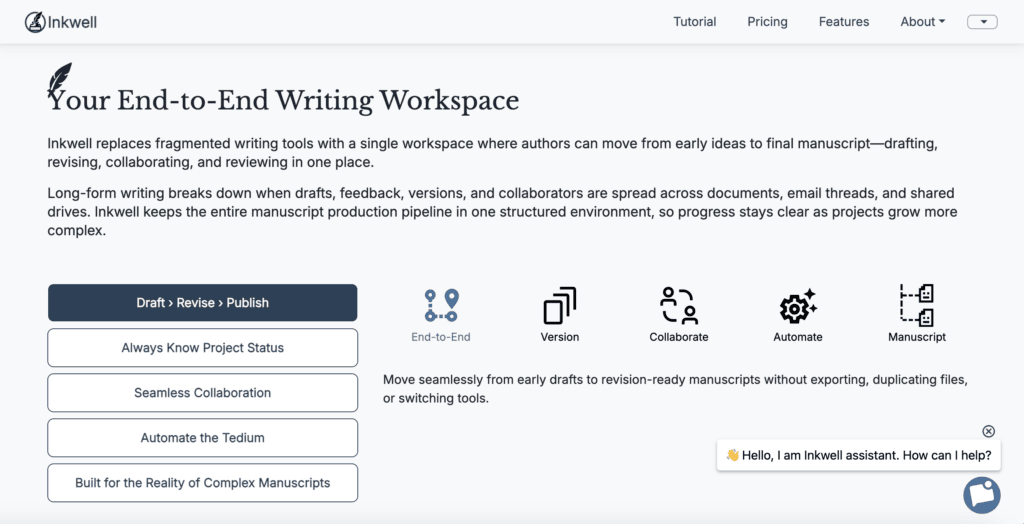Select the Automate gear icon
The image size is (1024, 524).
click(798, 305)
